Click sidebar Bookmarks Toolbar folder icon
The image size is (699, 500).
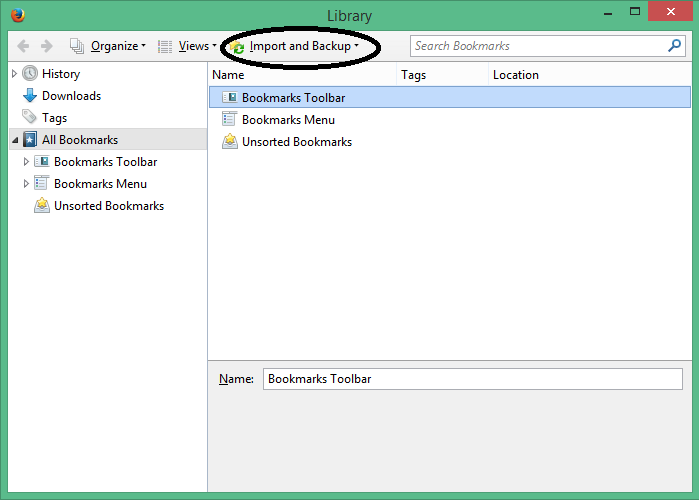[42, 161]
